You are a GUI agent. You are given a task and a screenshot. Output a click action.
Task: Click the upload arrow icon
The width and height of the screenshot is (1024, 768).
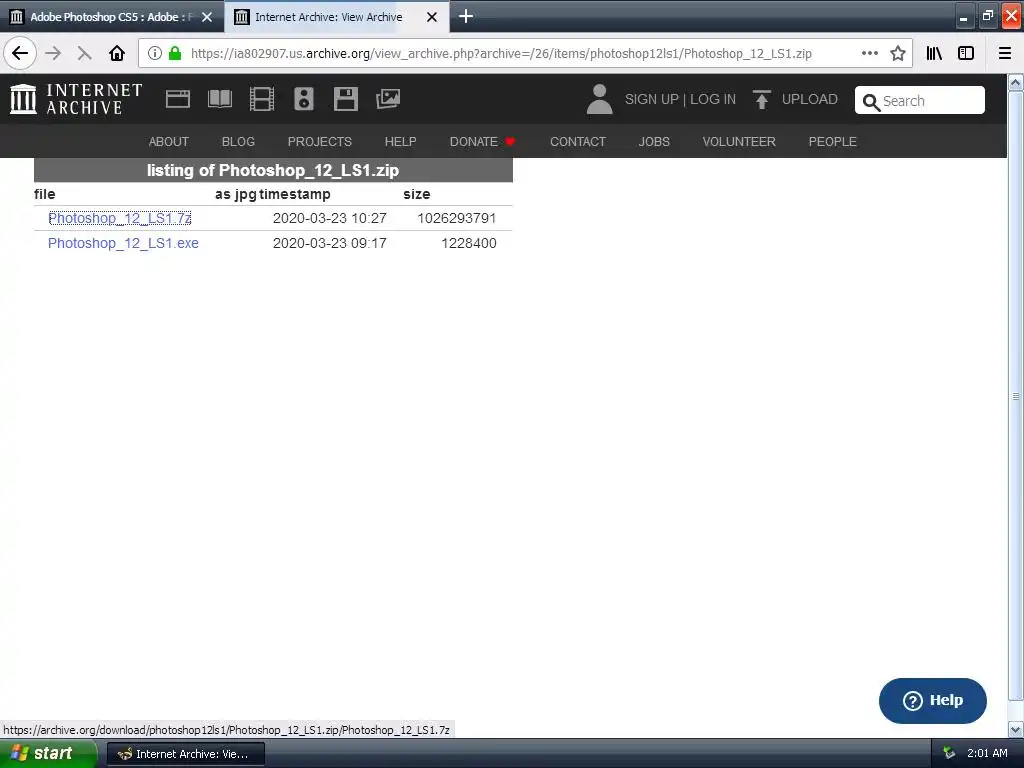pyautogui.click(x=761, y=99)
